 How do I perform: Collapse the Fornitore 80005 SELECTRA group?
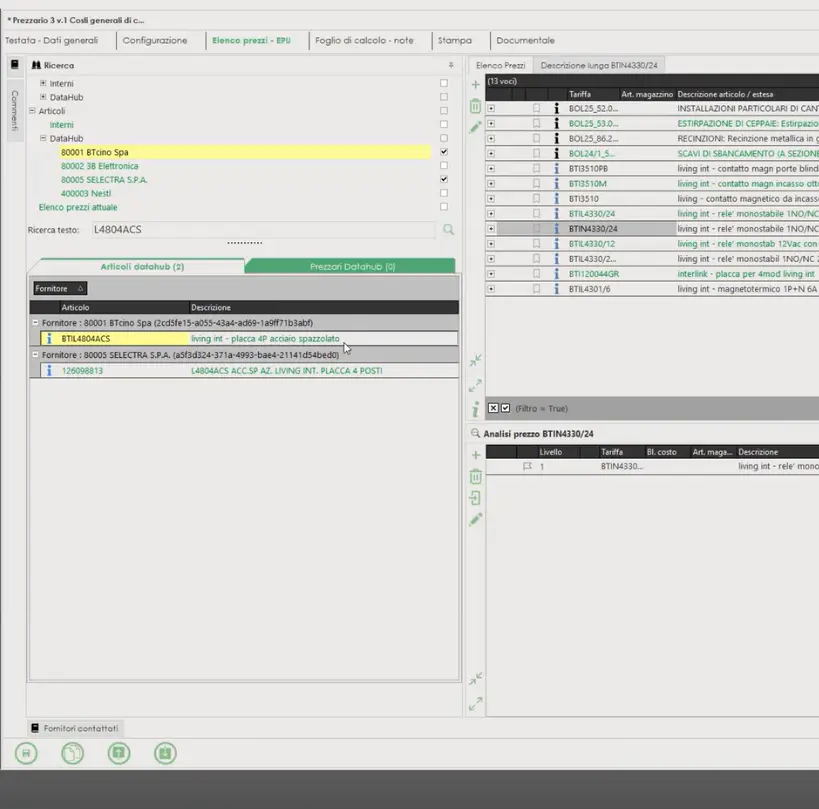click(36, 355)
